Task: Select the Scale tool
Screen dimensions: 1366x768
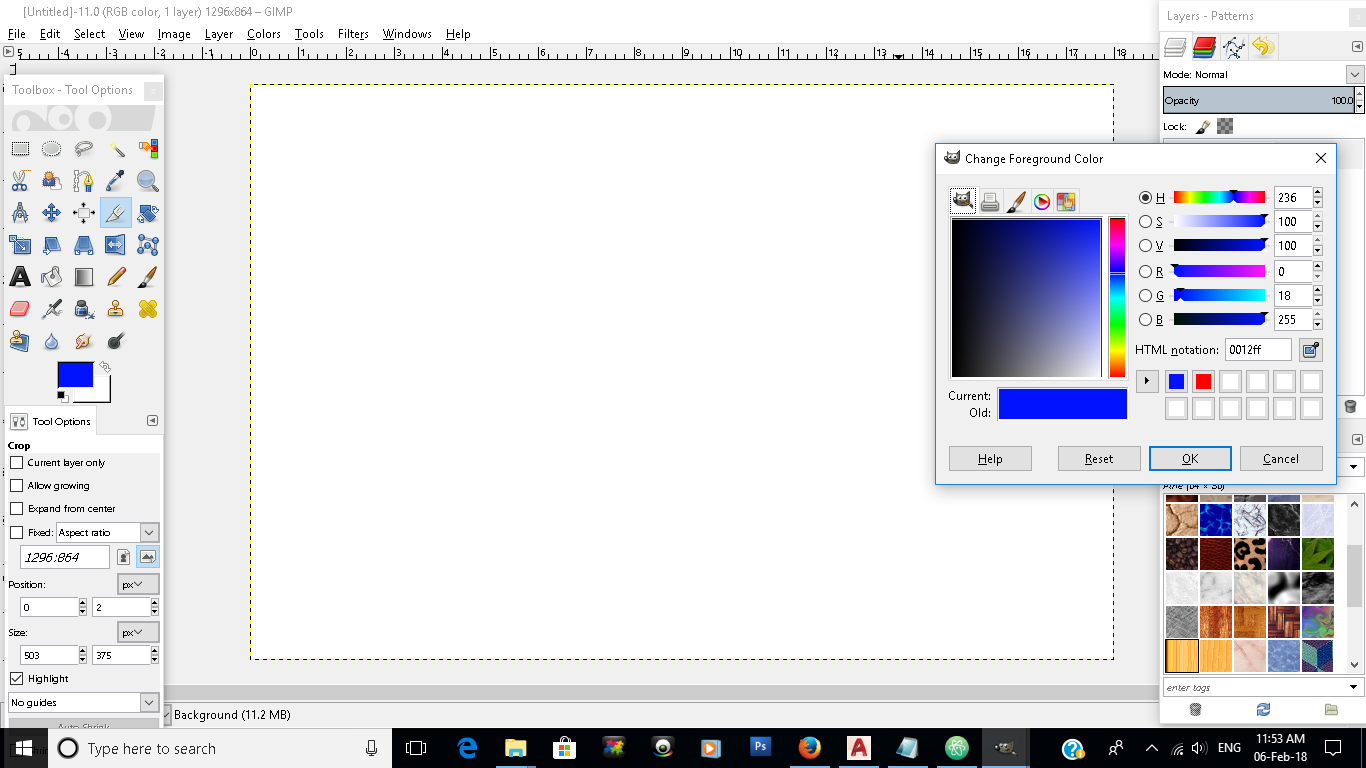Action: point(20,245)
